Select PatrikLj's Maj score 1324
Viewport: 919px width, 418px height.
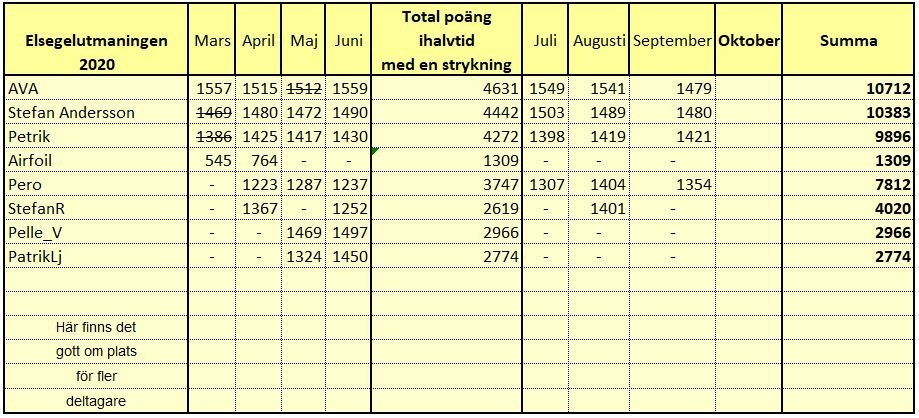305,257
